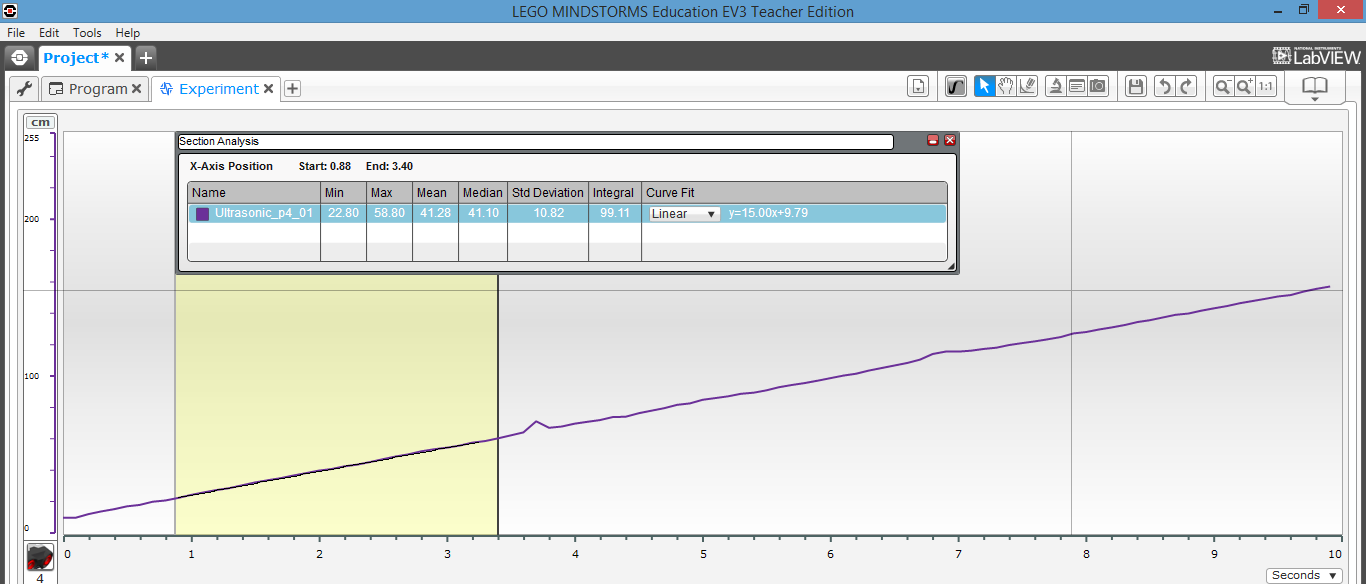Image resolution: width=1366 pixels, height=584 pixels.
Task: Open the Linear curve fit dropdown
Action: coord(684,213)
